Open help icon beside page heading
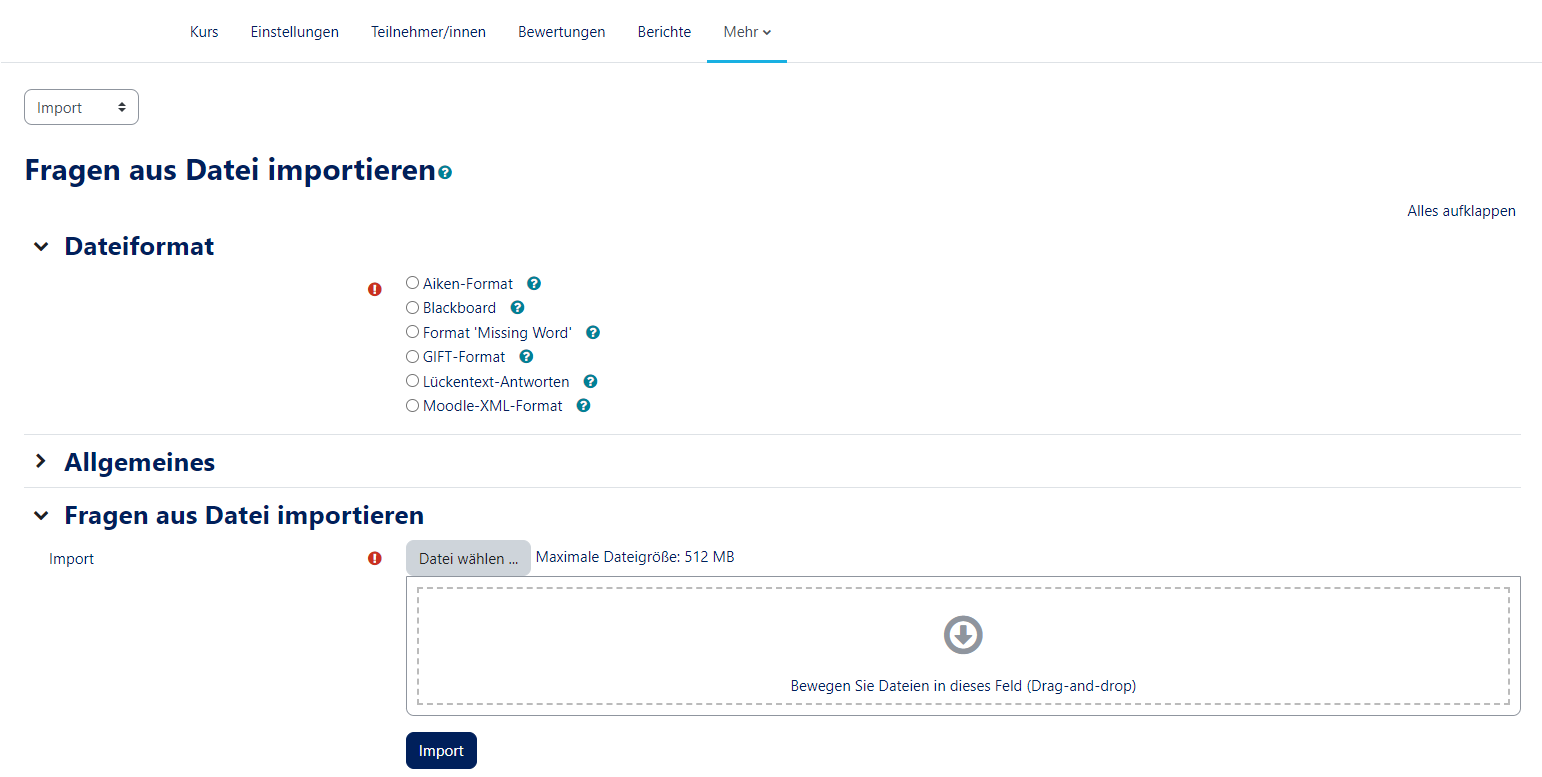Screen dimensions: 1542x777 click(x=445, y=173)
